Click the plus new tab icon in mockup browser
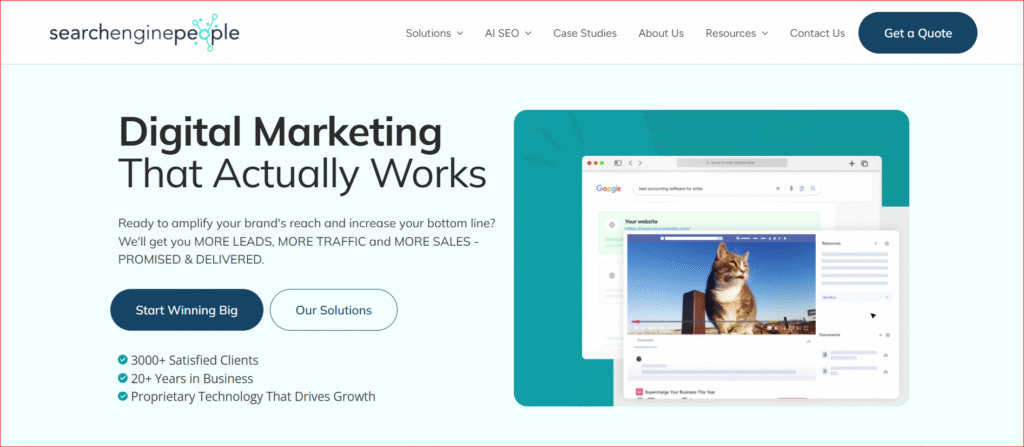 [x=851, y=163]
